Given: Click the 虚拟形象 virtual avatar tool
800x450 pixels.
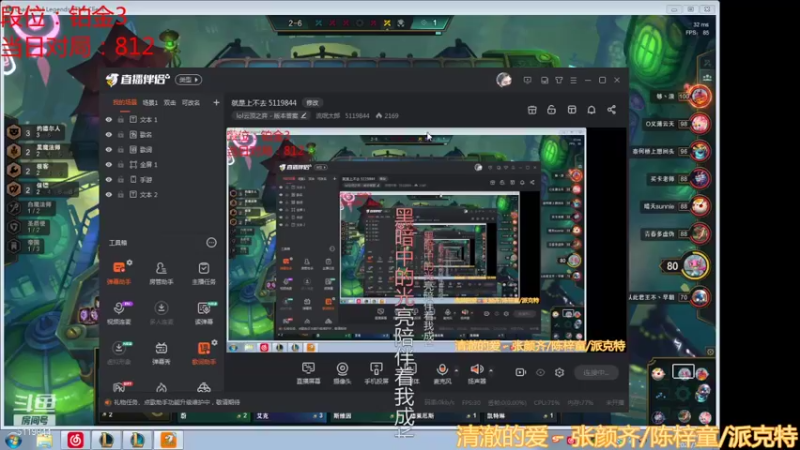Looking at the screenshot, I should pos(118,353).
